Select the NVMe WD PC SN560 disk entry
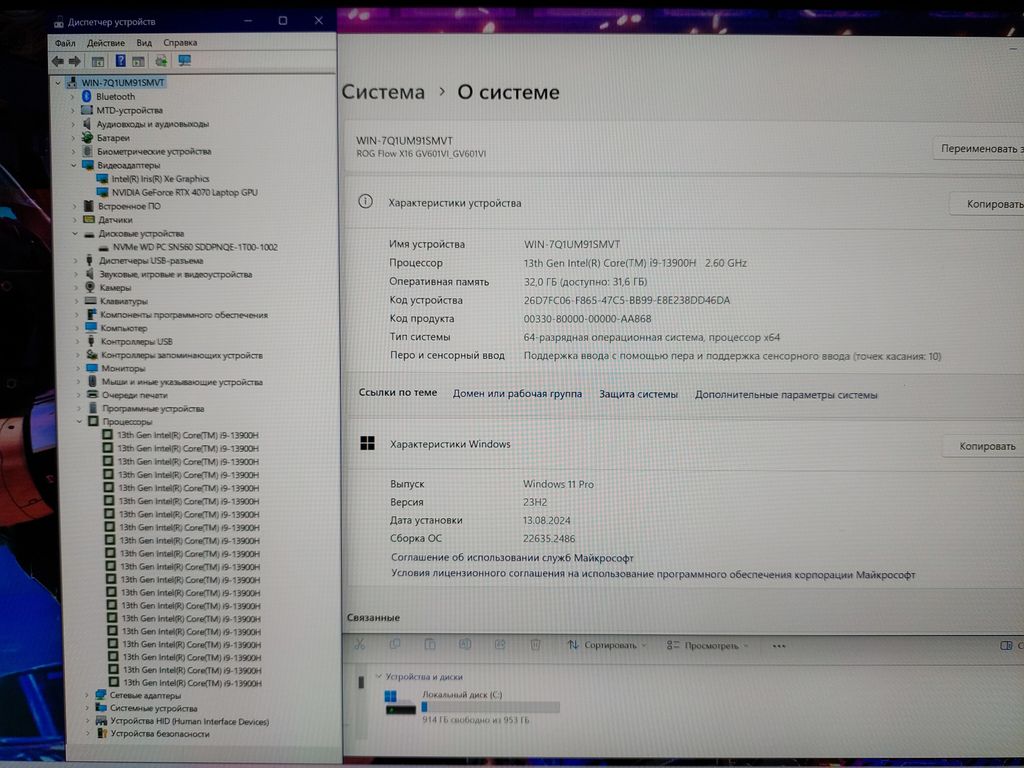Screen dimensions: 1024x768 point(195,248)
